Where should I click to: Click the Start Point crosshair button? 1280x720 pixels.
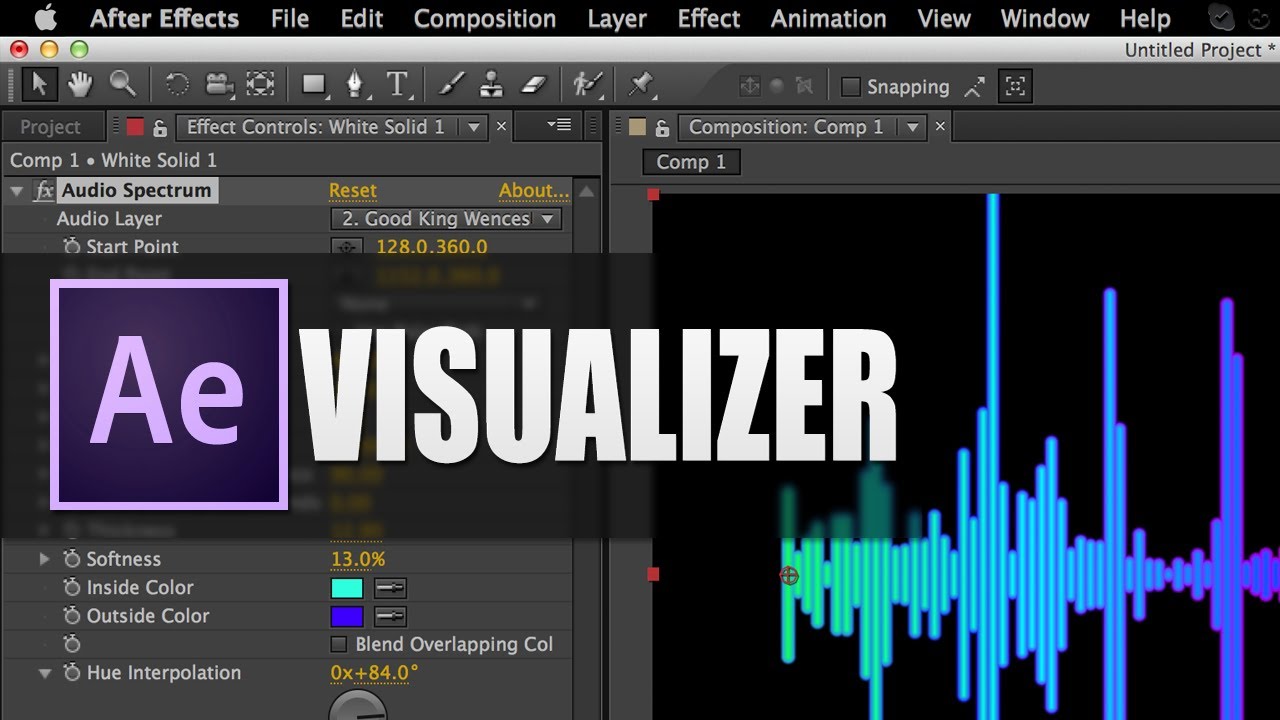pos(345,247)
